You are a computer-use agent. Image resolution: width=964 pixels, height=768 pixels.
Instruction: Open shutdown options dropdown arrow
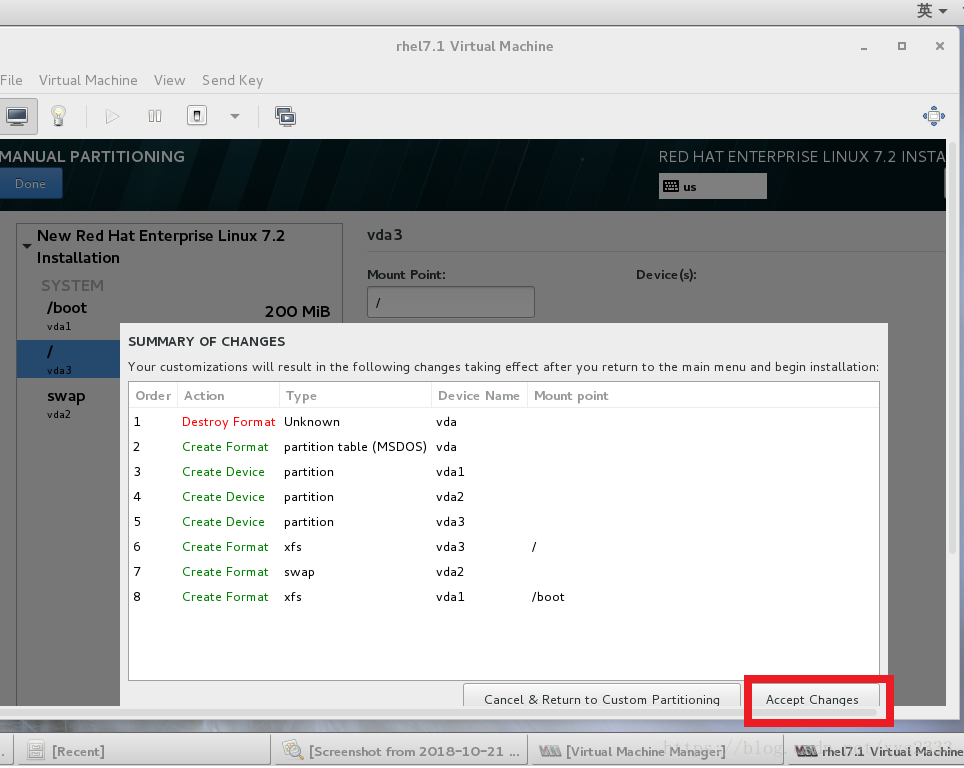pyautogui.click(x=235, y=116)
